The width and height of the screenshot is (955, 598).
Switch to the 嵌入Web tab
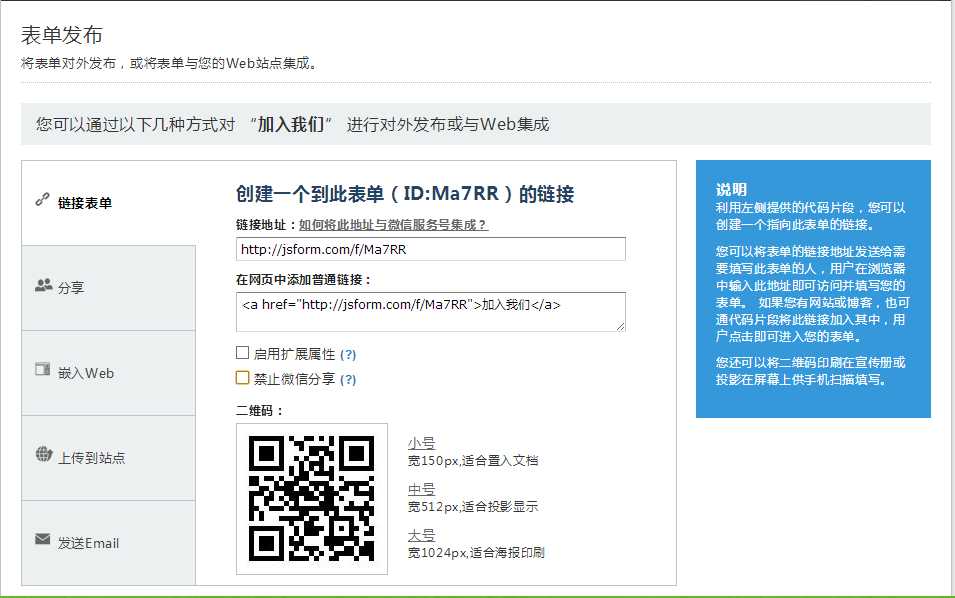click(x=108, y=373)
